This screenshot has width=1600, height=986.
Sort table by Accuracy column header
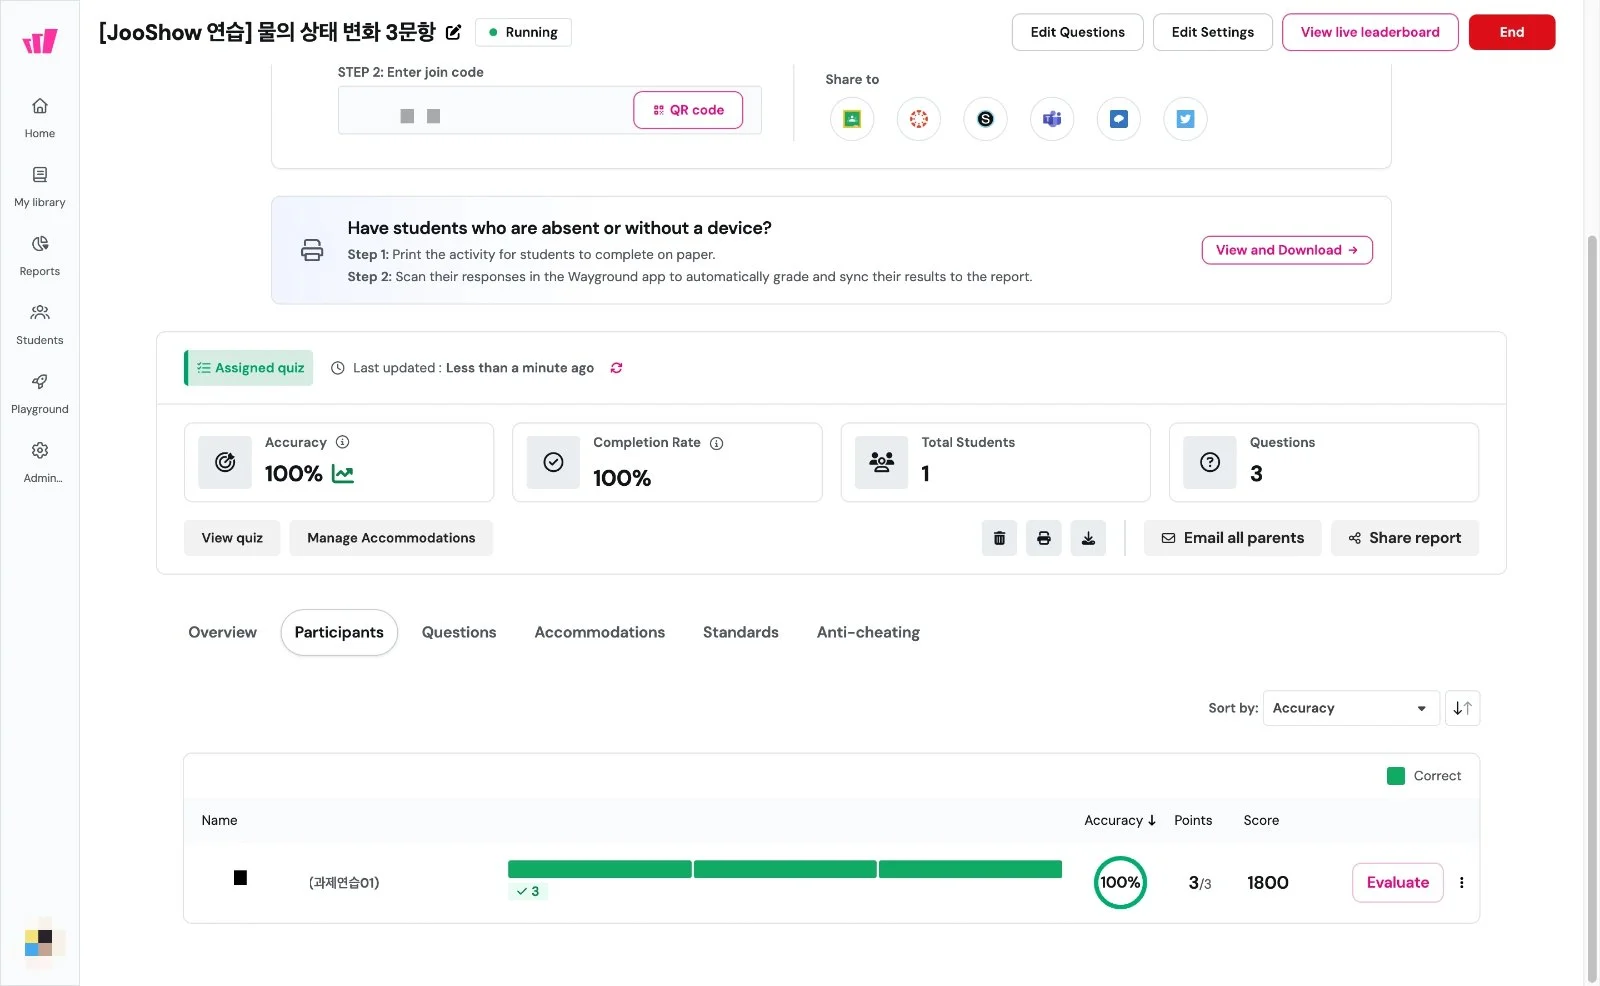(1120, 820)
